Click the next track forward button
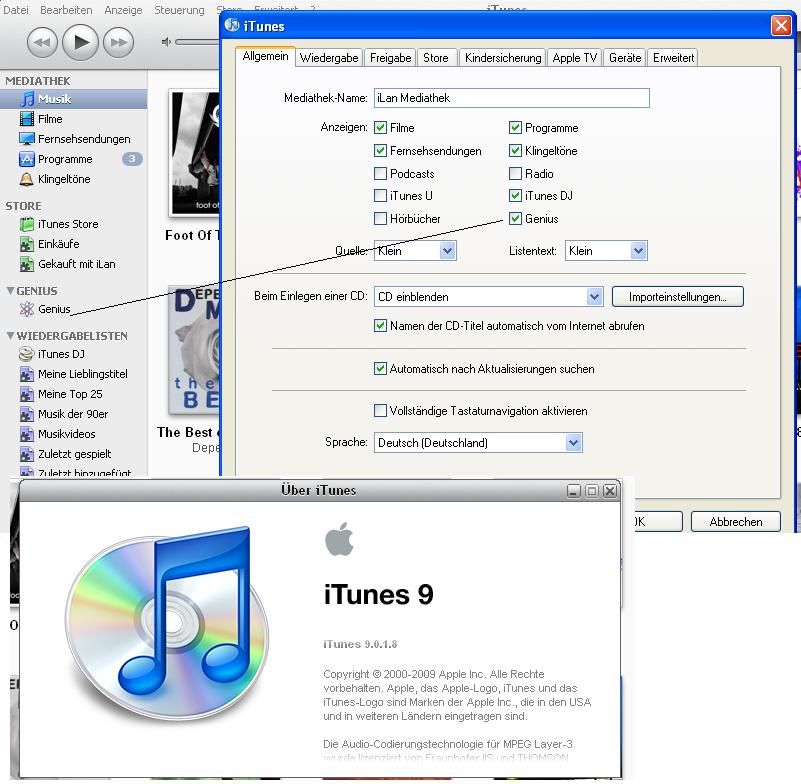The height and width of the screenshot is (784, 801). click(x=119, y=42)
